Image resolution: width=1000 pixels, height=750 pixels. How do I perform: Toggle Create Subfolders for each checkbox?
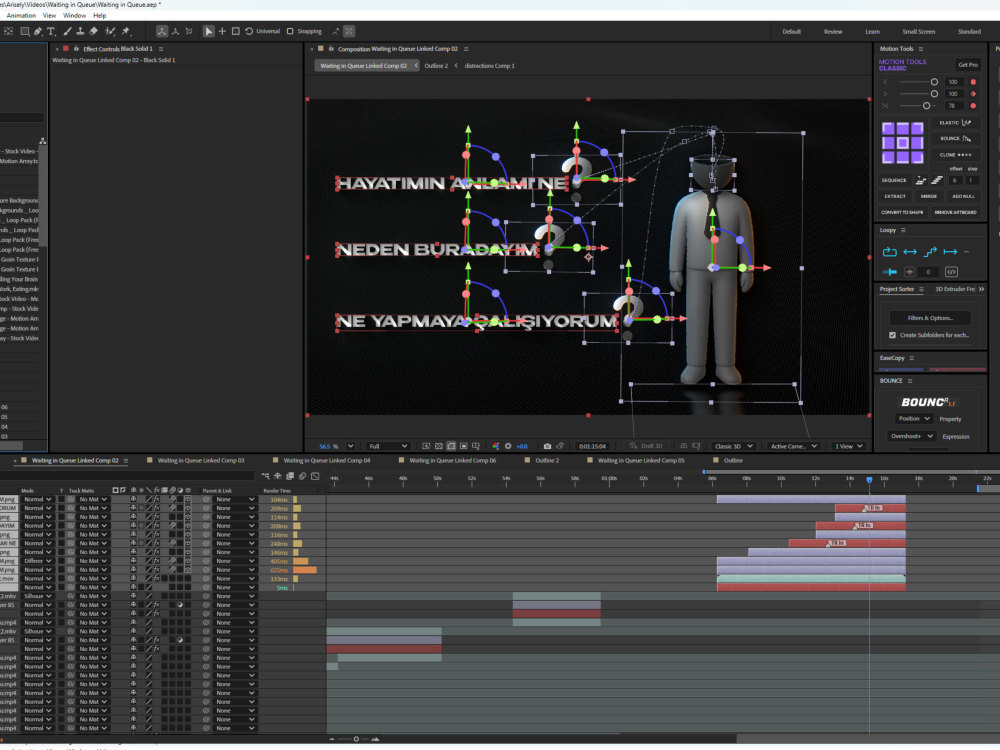pos(892,335)
